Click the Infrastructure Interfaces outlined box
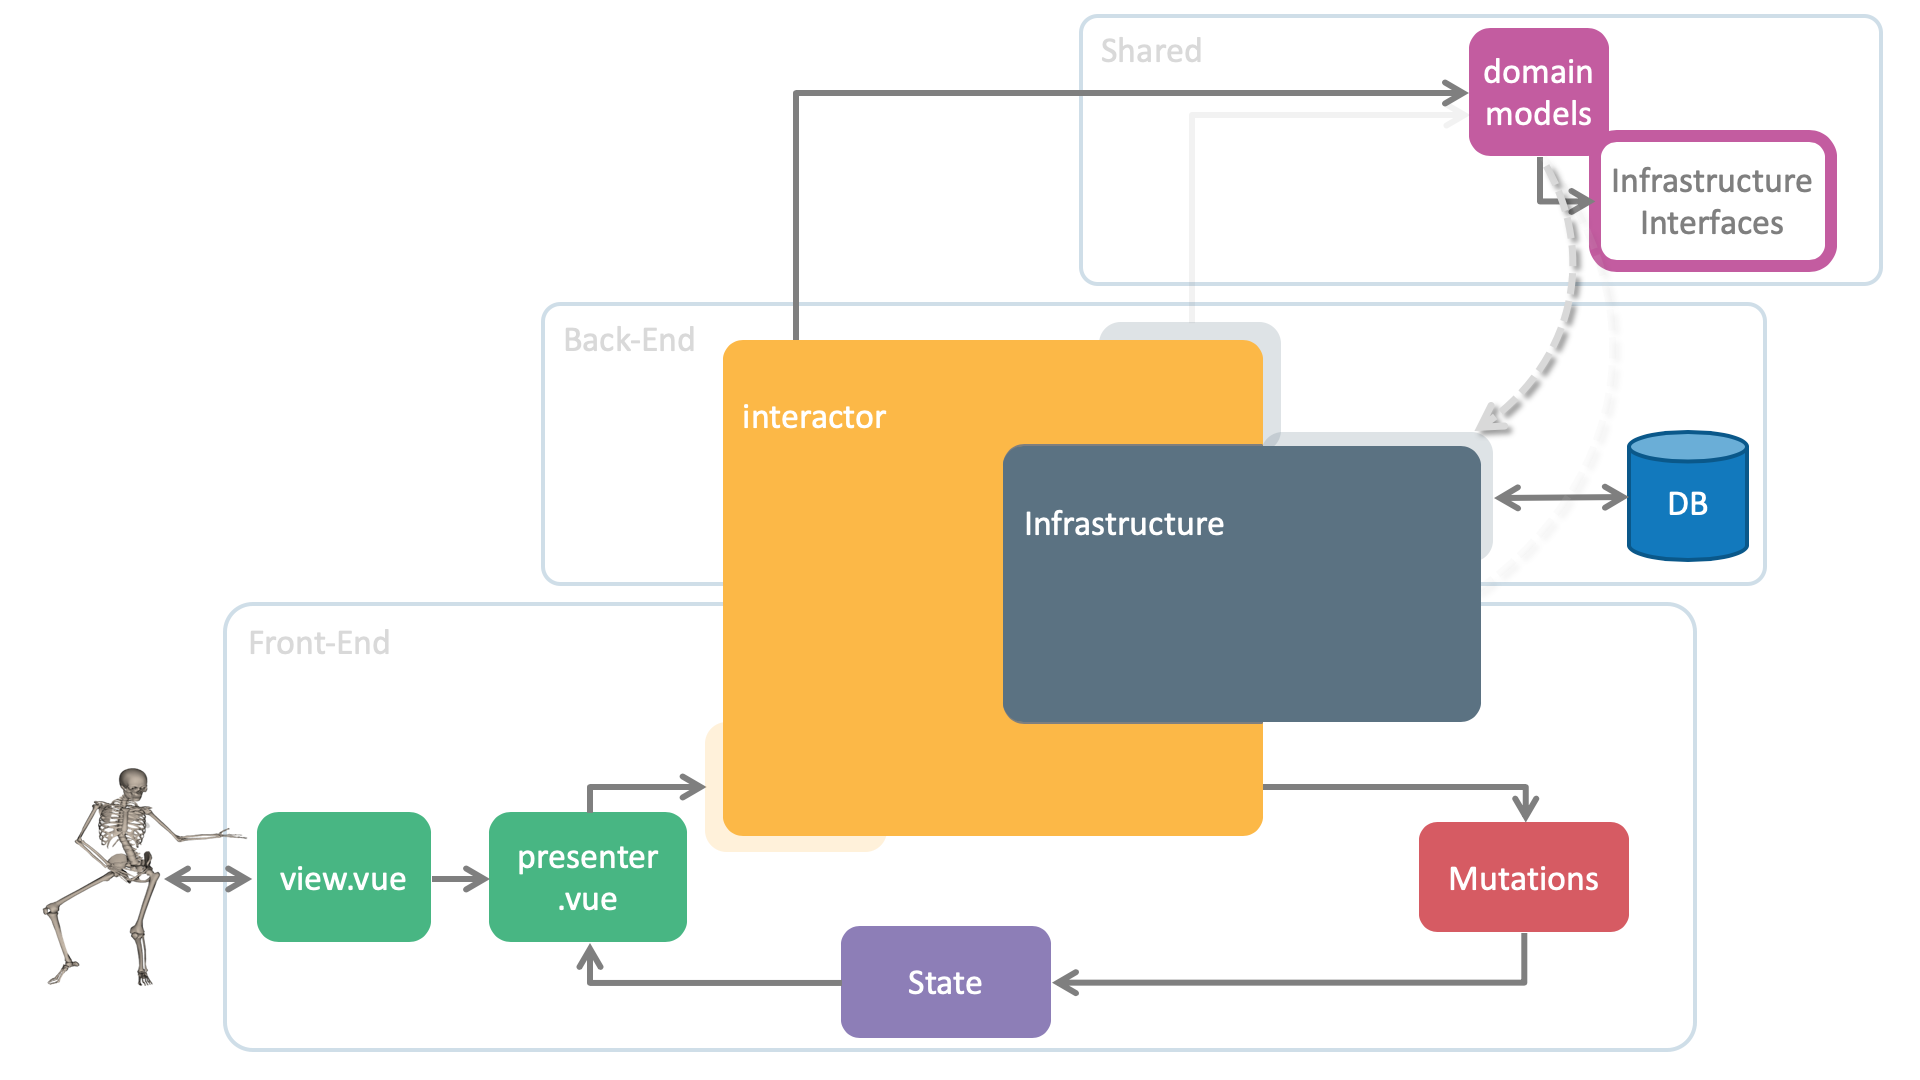Screen dimensions: 1920x1080 pyautogui.click(x=1711, y=201)
